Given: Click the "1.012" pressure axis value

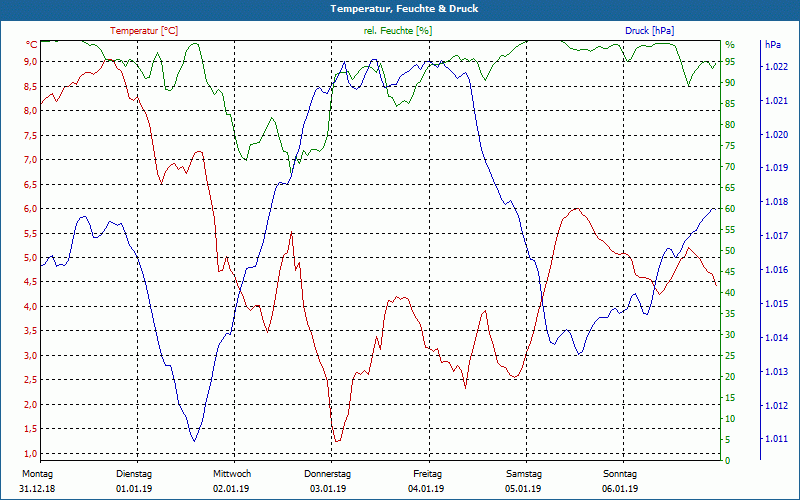Looking at the screenshot, I should [775, 406].
